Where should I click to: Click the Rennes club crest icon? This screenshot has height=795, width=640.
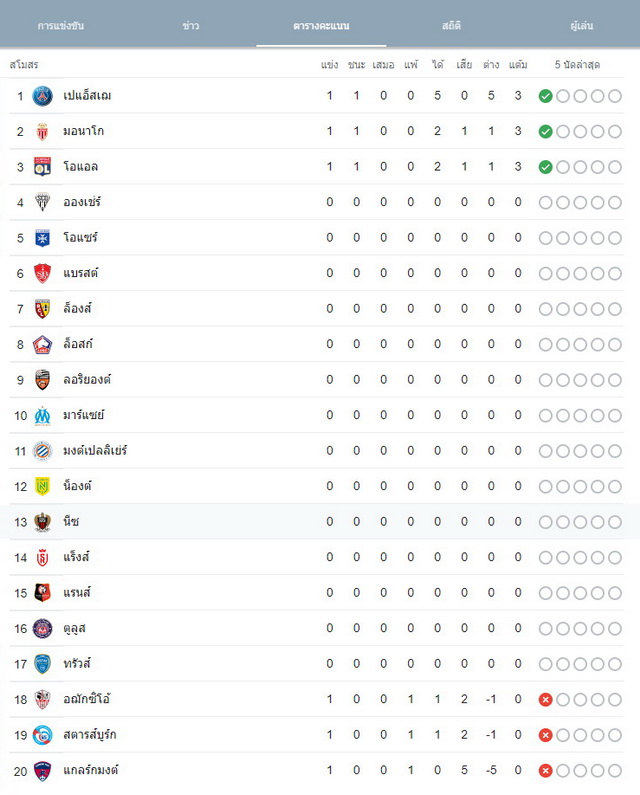click(43, 593)
